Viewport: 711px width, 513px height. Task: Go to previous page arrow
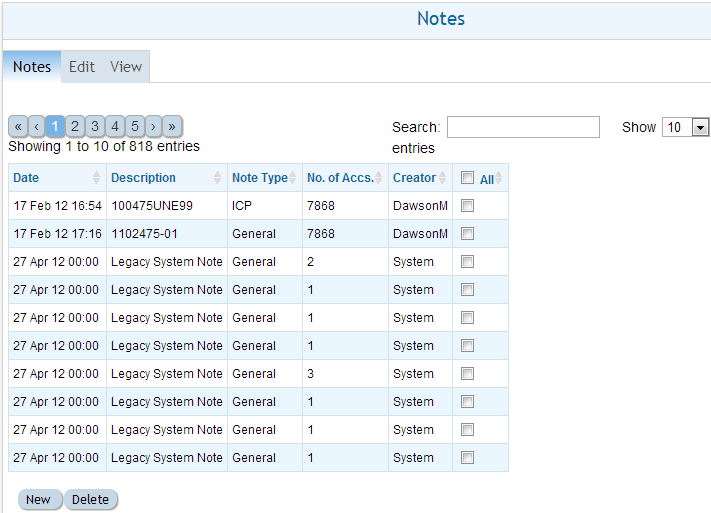click(36, 127)
